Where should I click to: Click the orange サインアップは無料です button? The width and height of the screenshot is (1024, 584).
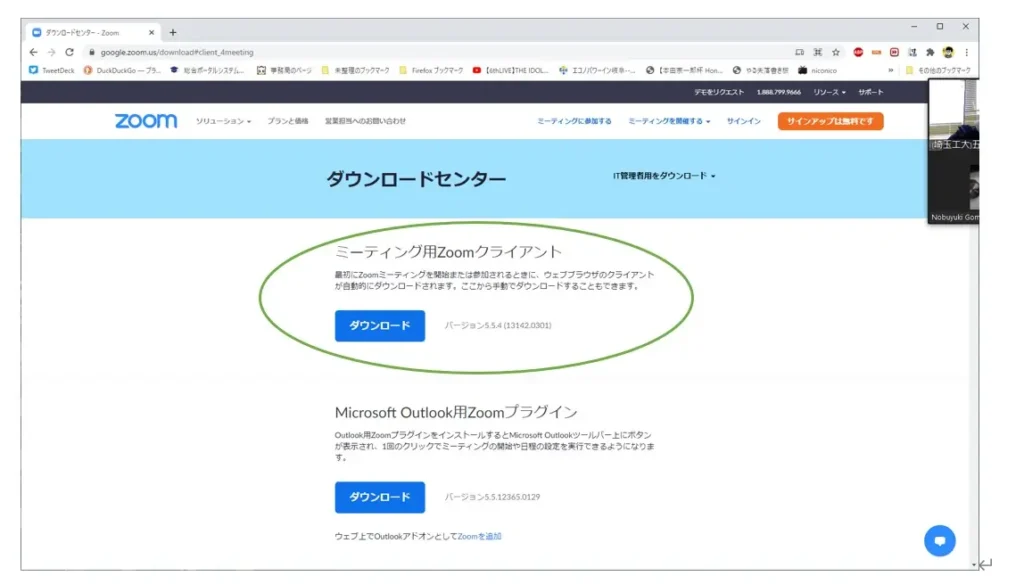(830, 121)
